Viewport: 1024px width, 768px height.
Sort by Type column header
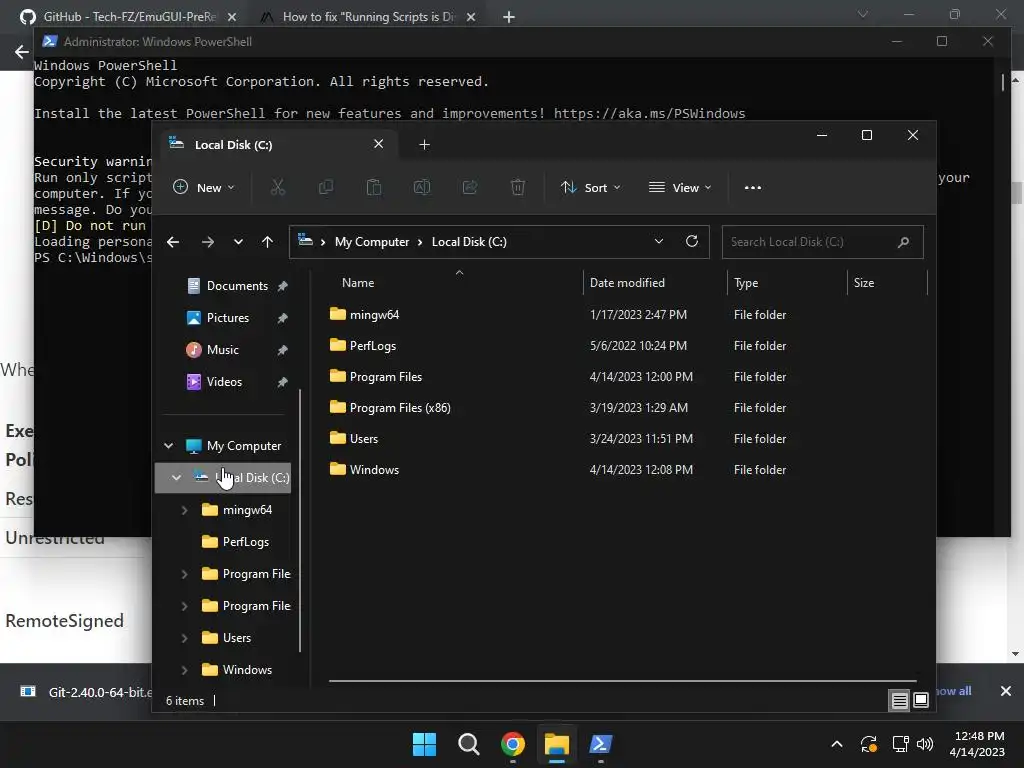[x=746, y=283]
